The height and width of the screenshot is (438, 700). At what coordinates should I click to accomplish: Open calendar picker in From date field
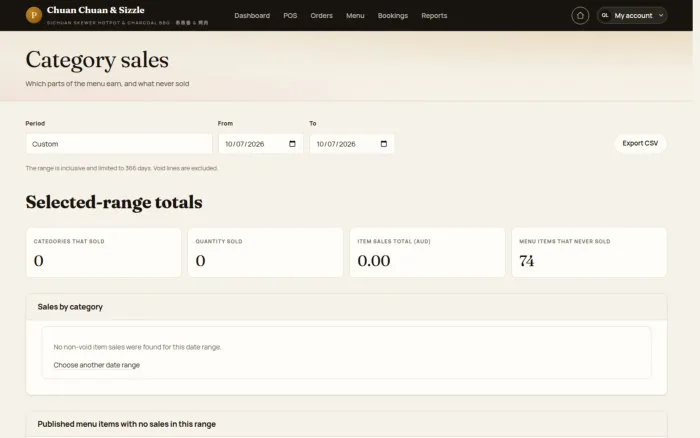tap(292, 144)
